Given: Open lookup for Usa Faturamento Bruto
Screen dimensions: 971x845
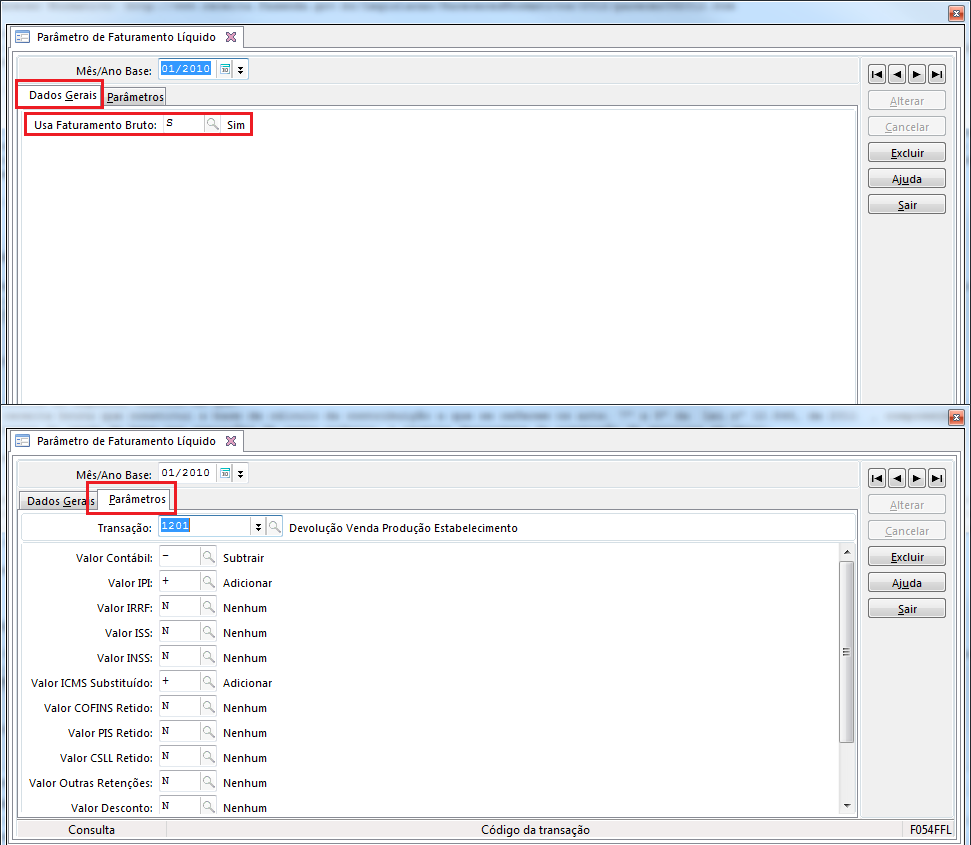Looking at the screenshot, I should (212, 125).
